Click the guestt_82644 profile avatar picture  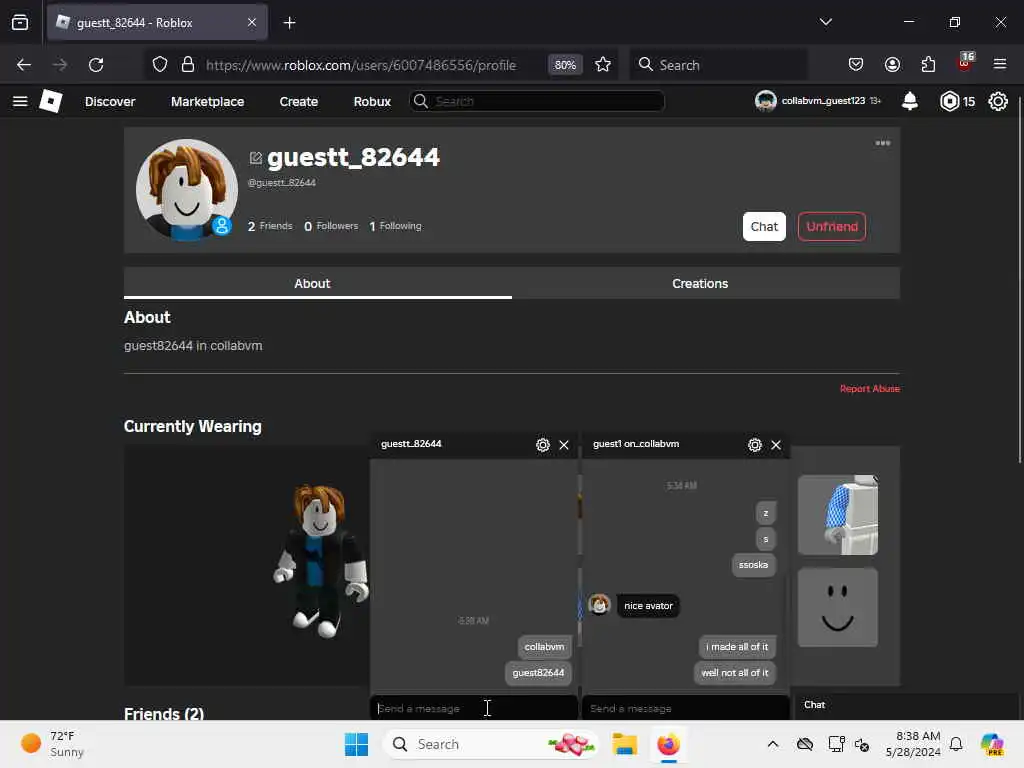click(x=187, y=189)
